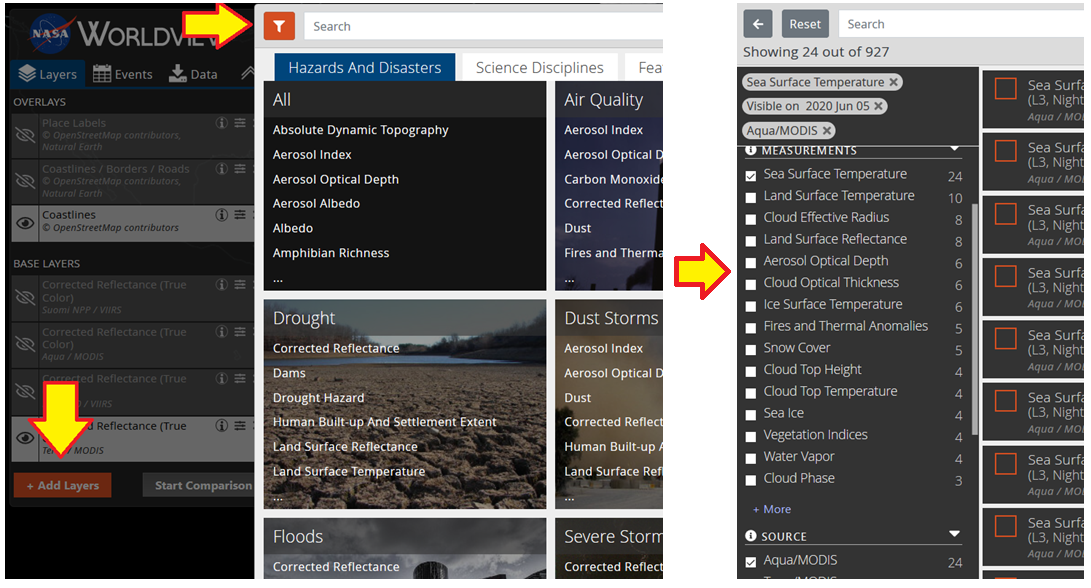Open Amphibian Richness under All
1091x588 pixels.
coord(331,253)
